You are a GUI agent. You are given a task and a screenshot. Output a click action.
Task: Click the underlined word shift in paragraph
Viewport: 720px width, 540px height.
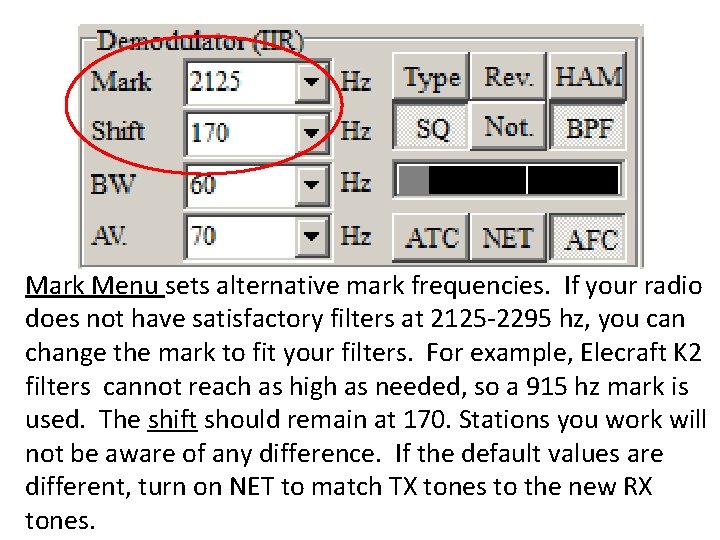[x=173, y=420]
